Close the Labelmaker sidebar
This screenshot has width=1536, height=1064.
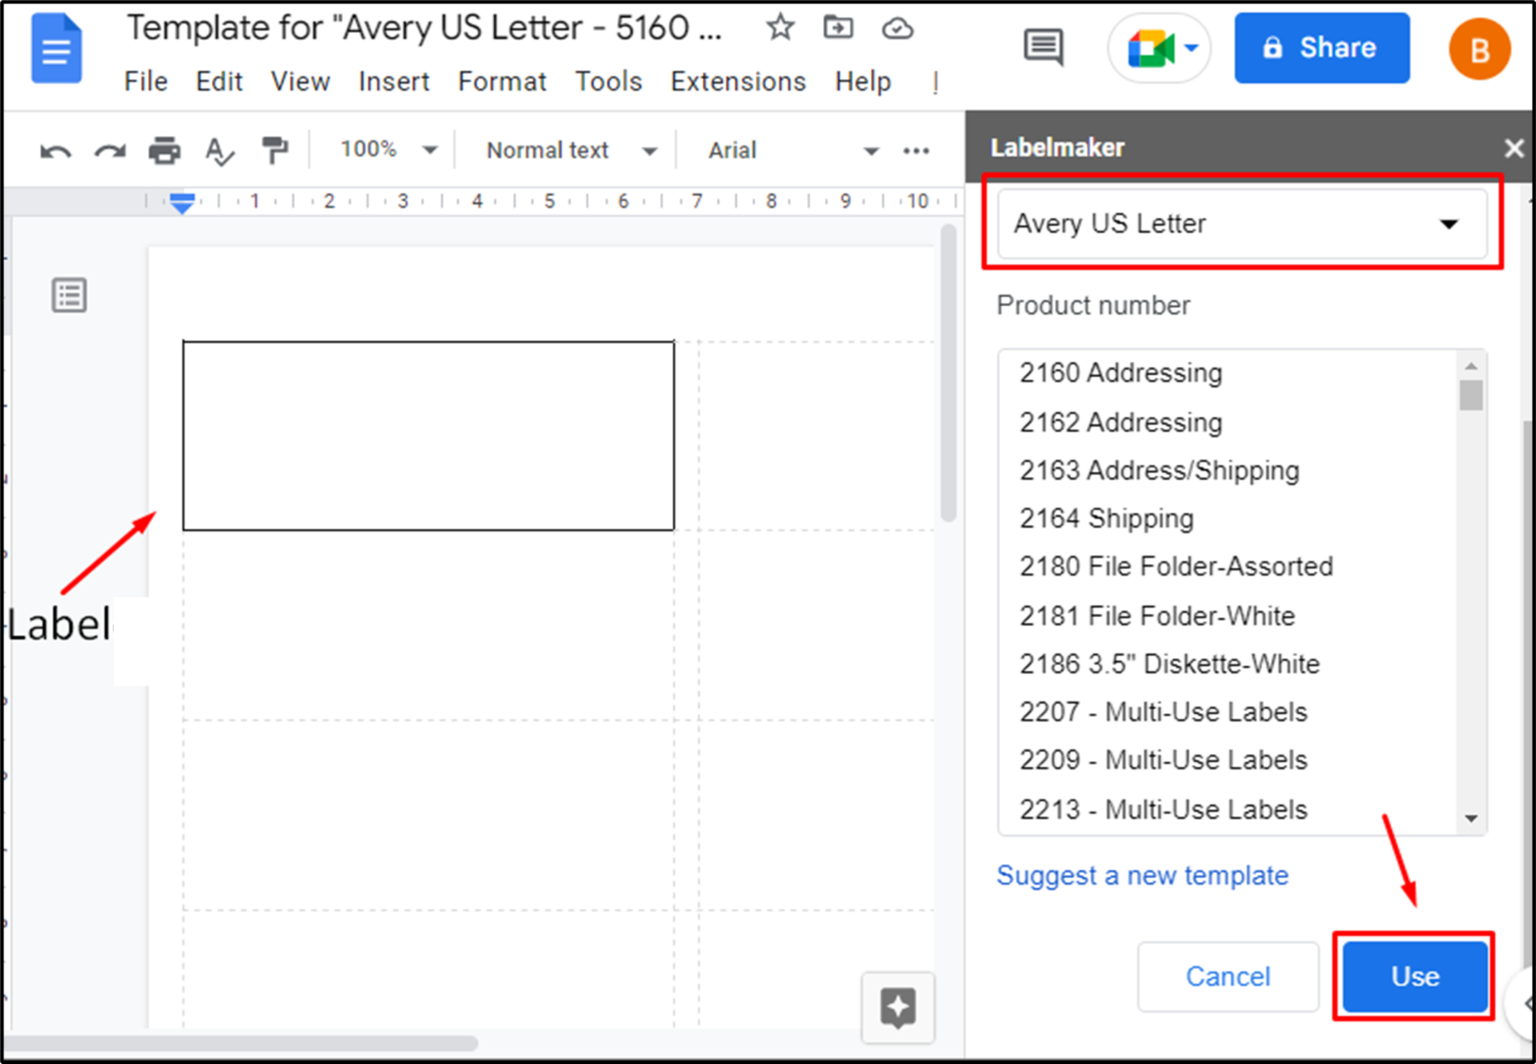coord(1514,149)
